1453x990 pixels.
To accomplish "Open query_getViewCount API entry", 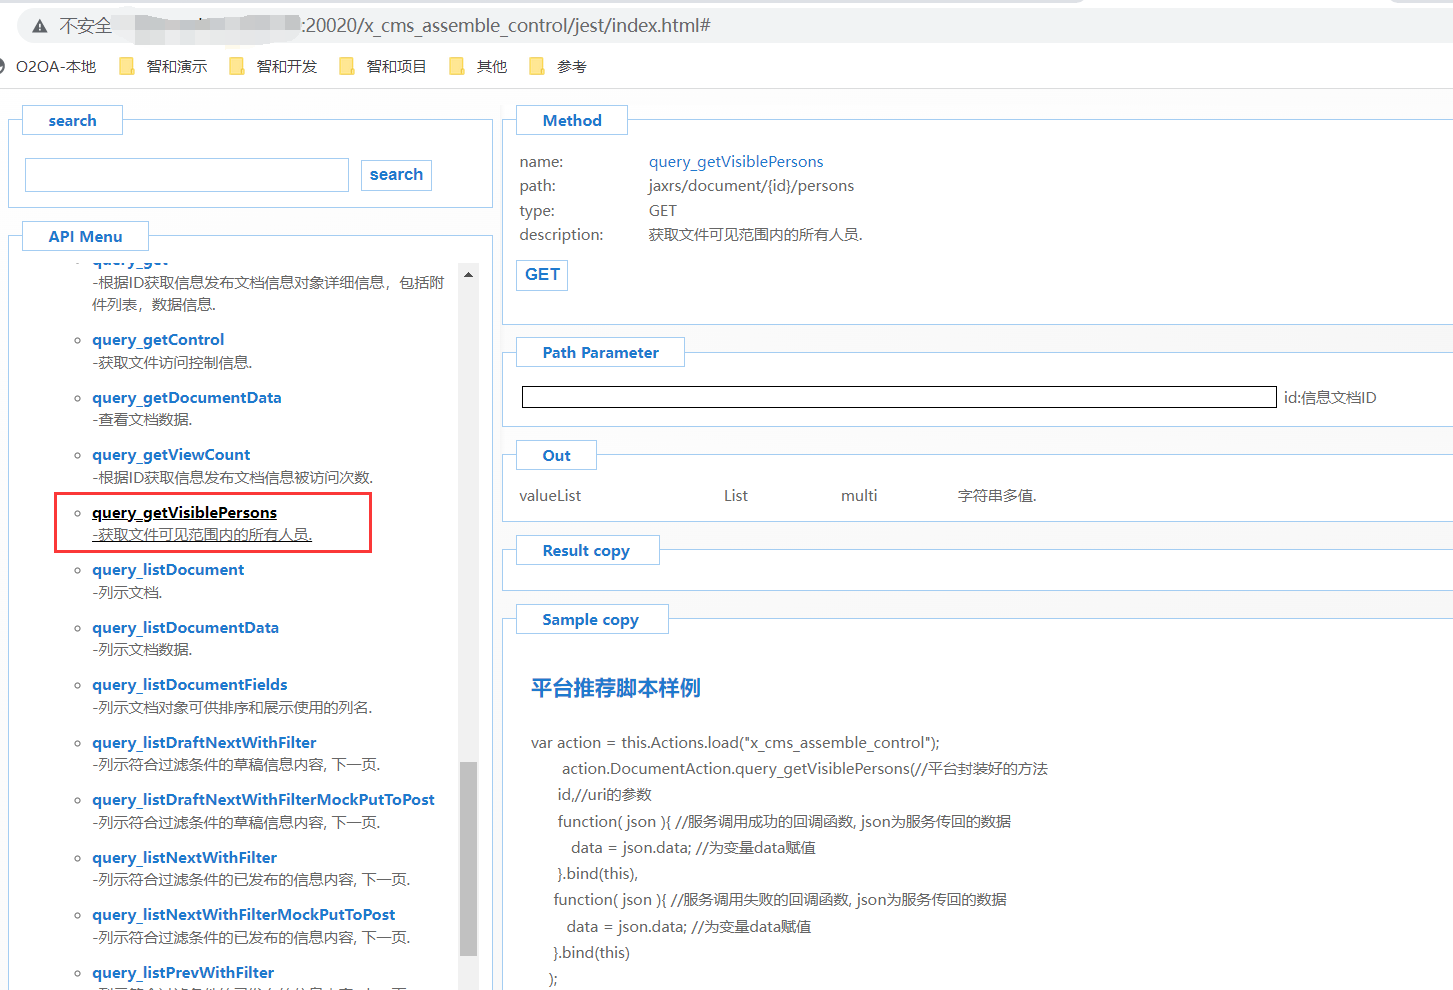I will pos(171,455).
